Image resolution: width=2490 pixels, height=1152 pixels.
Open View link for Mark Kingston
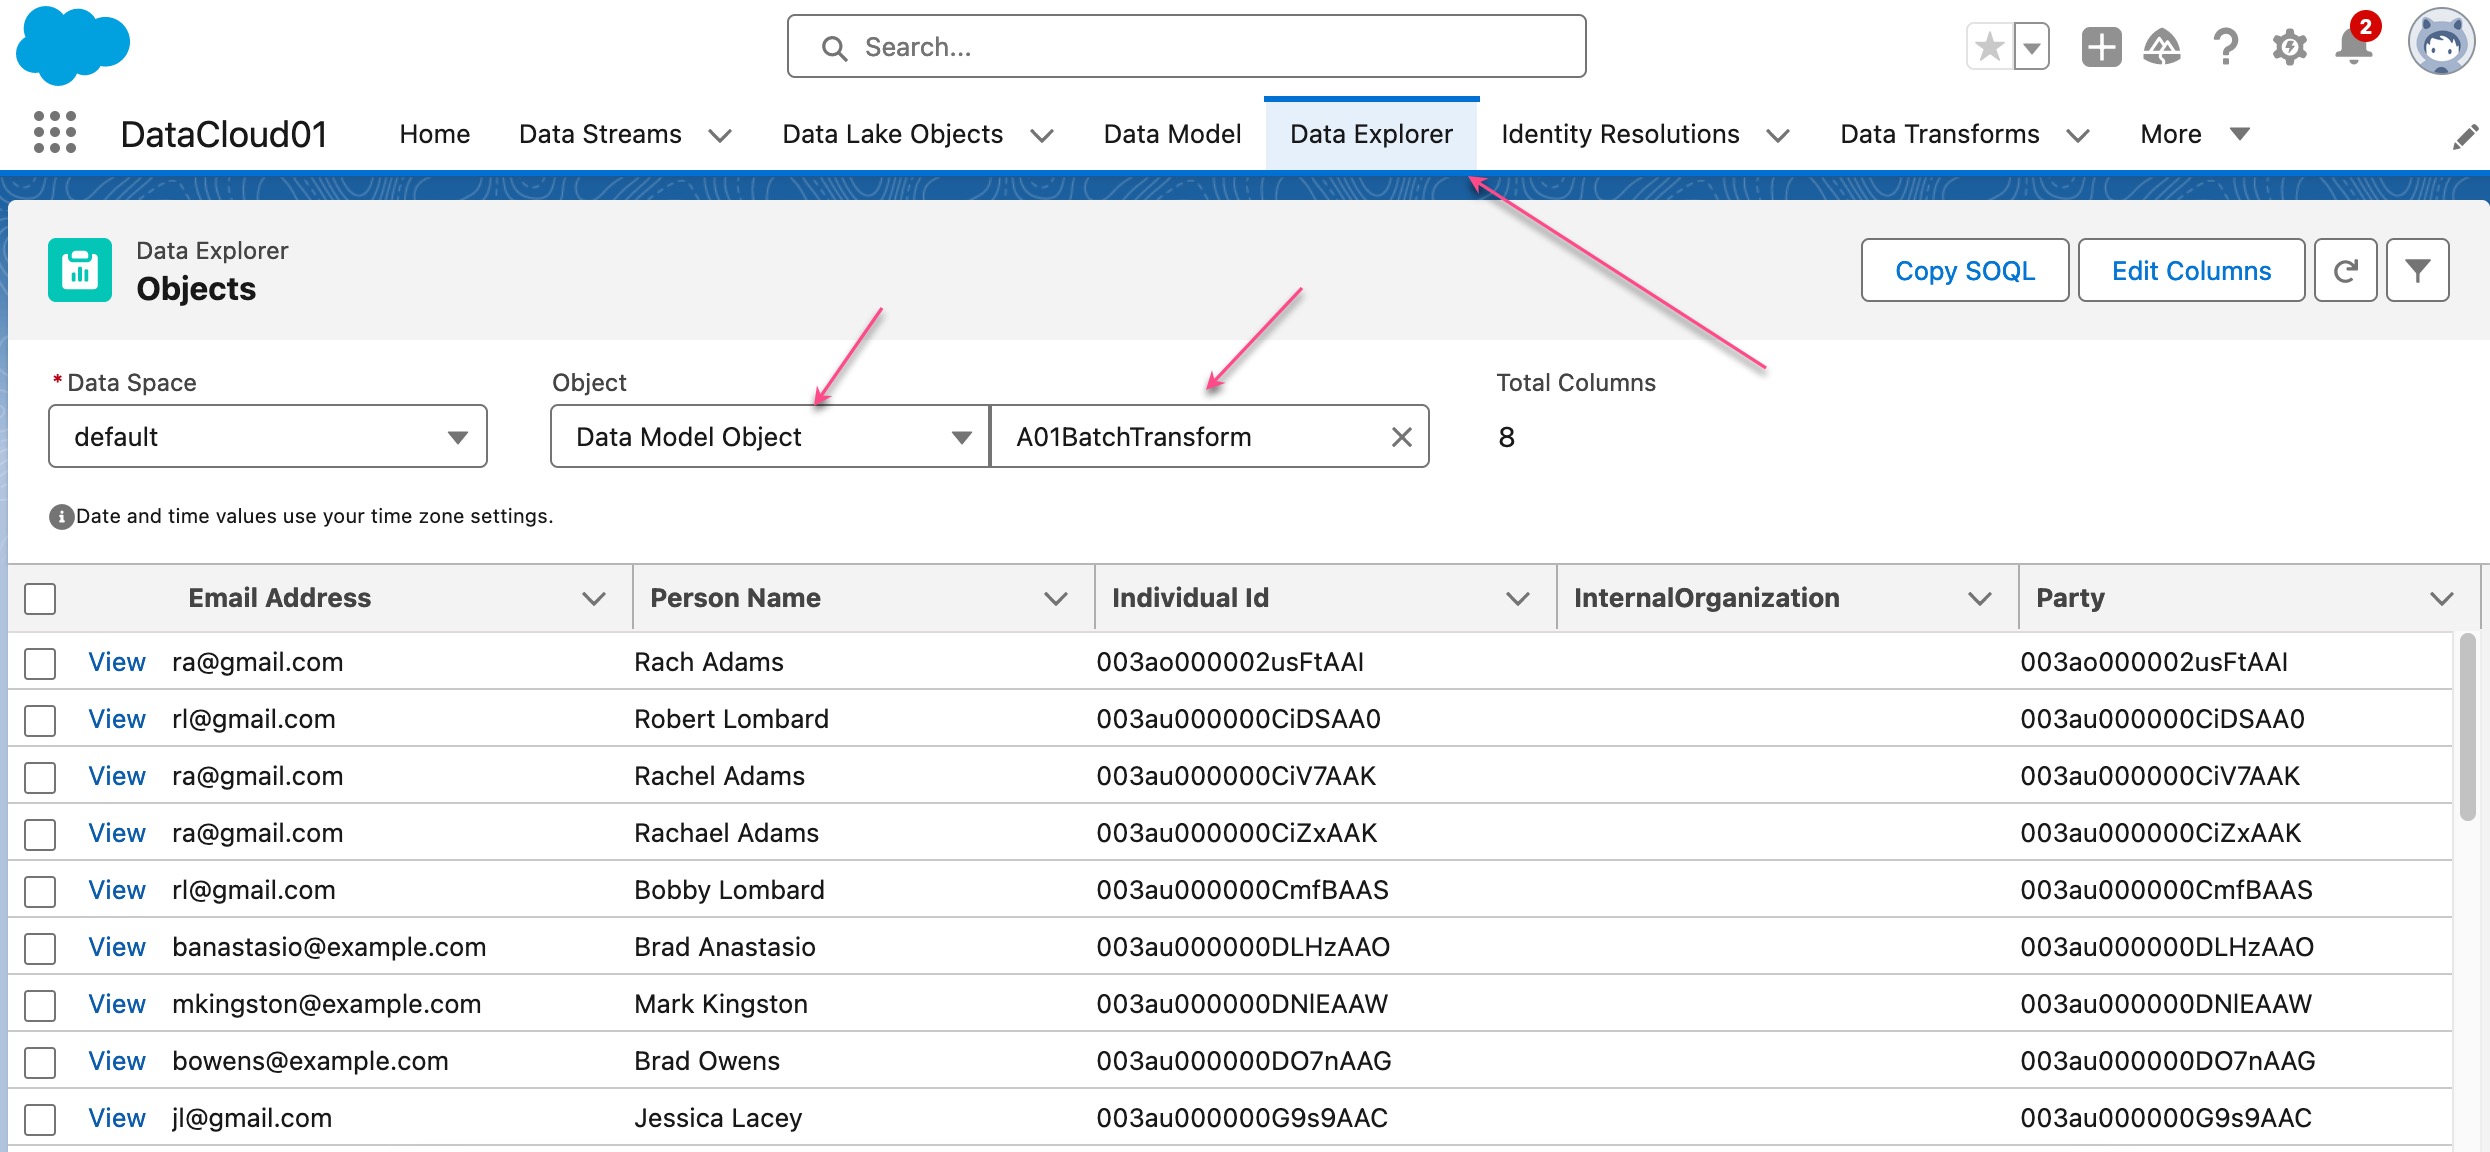point(117,1004)
